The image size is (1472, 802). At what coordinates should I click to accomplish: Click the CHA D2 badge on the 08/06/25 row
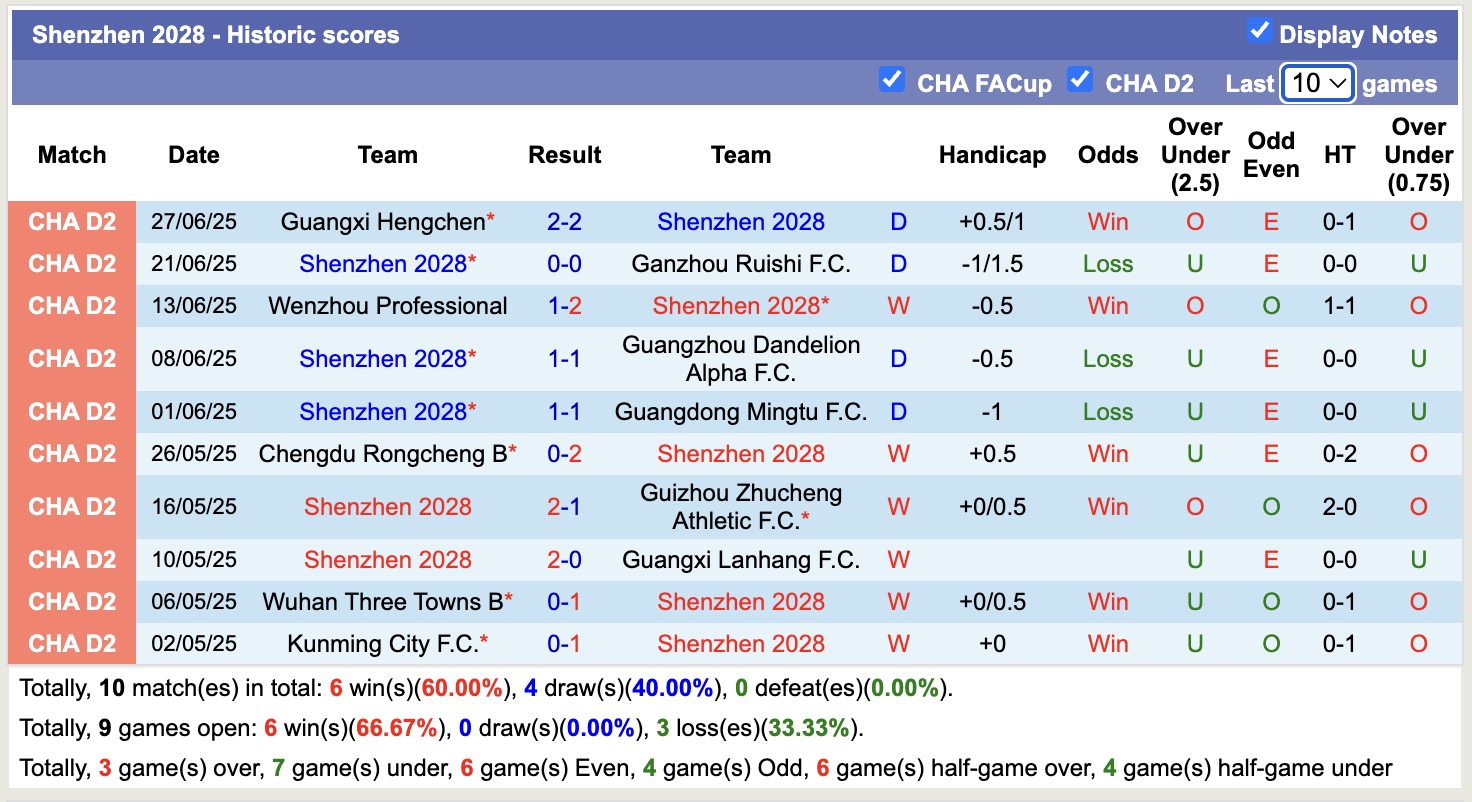(71, 359)
